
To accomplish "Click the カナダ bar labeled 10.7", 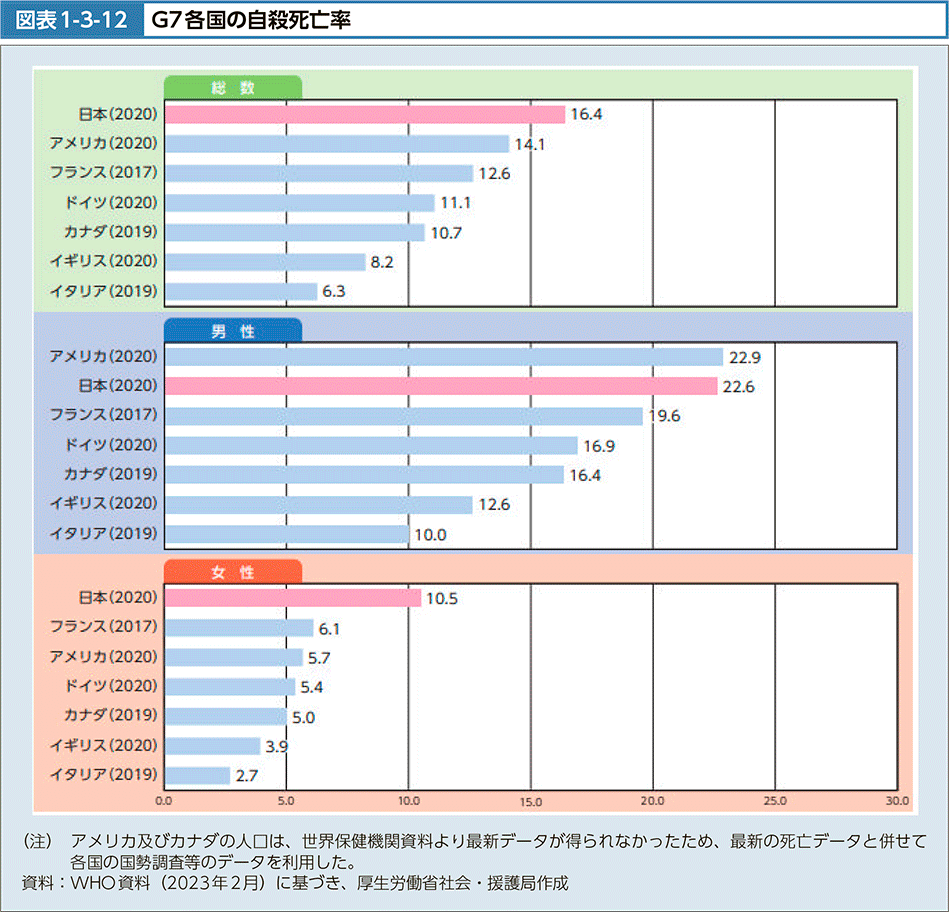I will (294, 232).
